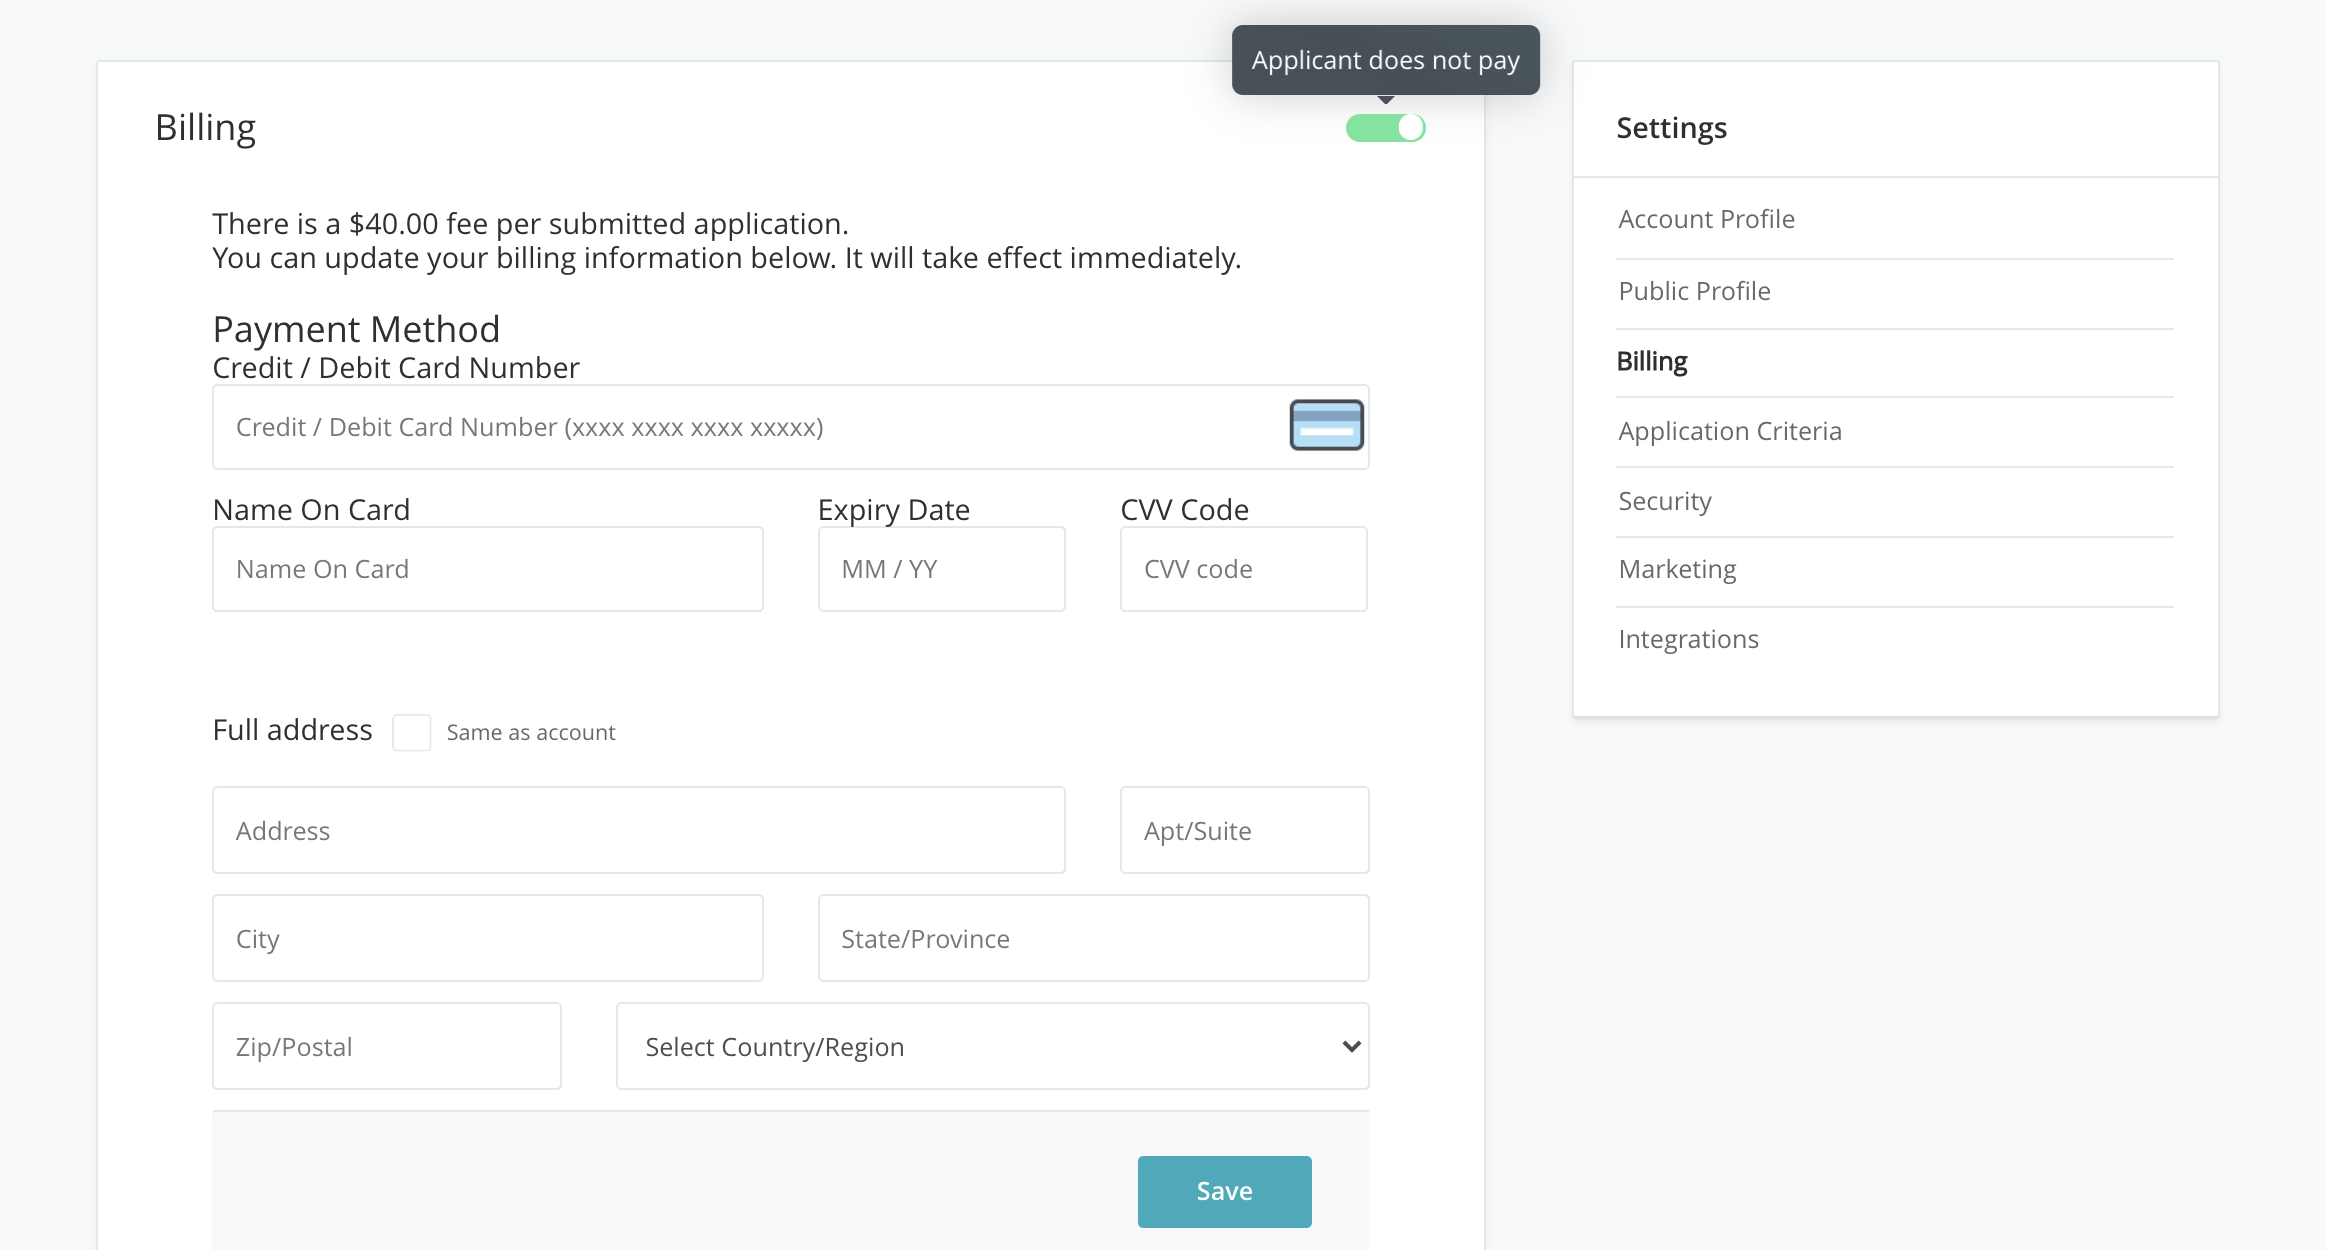Go to Public Profile settings

[x=1694, y=291]
